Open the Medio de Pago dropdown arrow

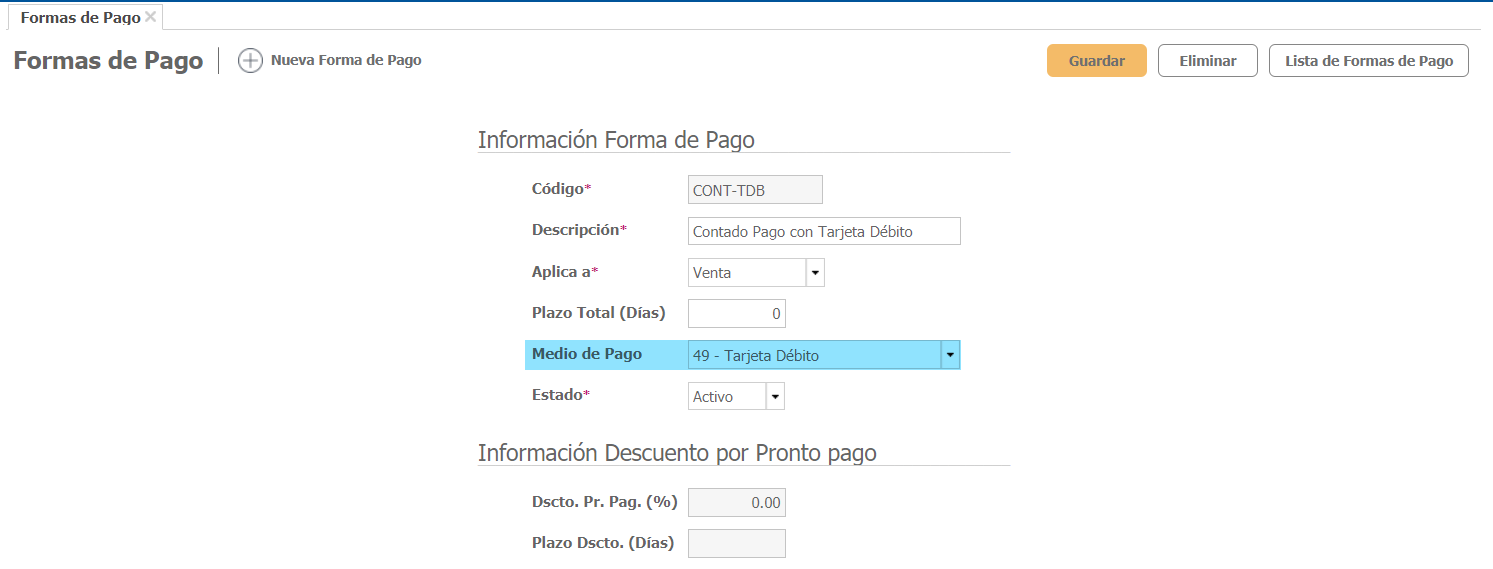pyautogui.click(x=950, y=355)
